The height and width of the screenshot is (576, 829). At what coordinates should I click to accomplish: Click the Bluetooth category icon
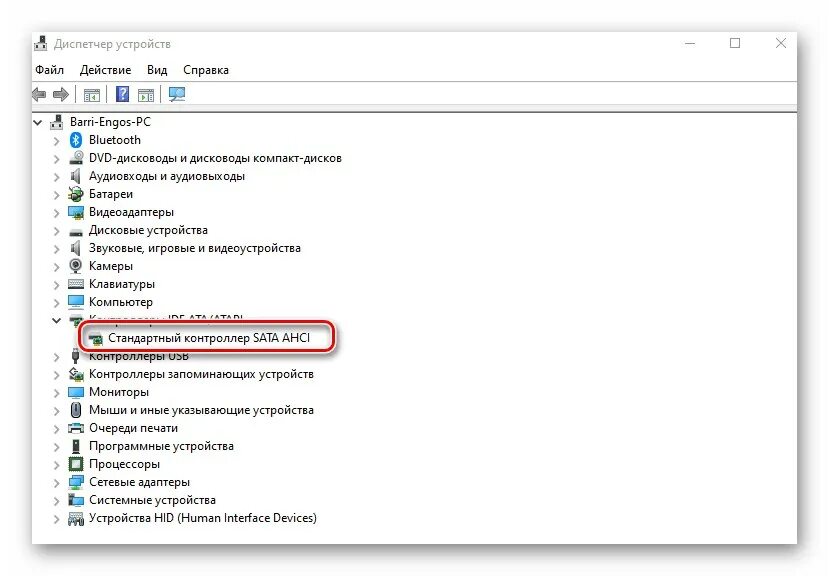(x=76, y=140)
